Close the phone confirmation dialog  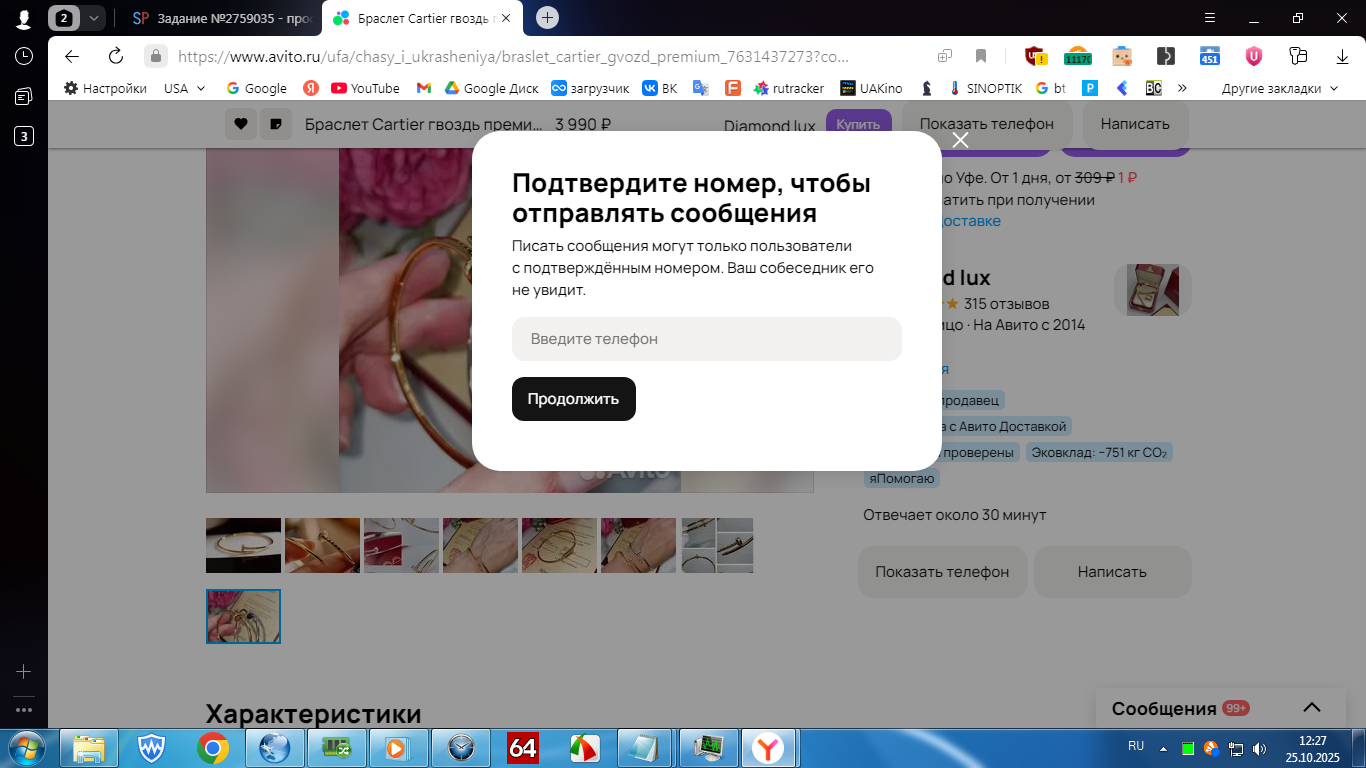tap(961, 140)
